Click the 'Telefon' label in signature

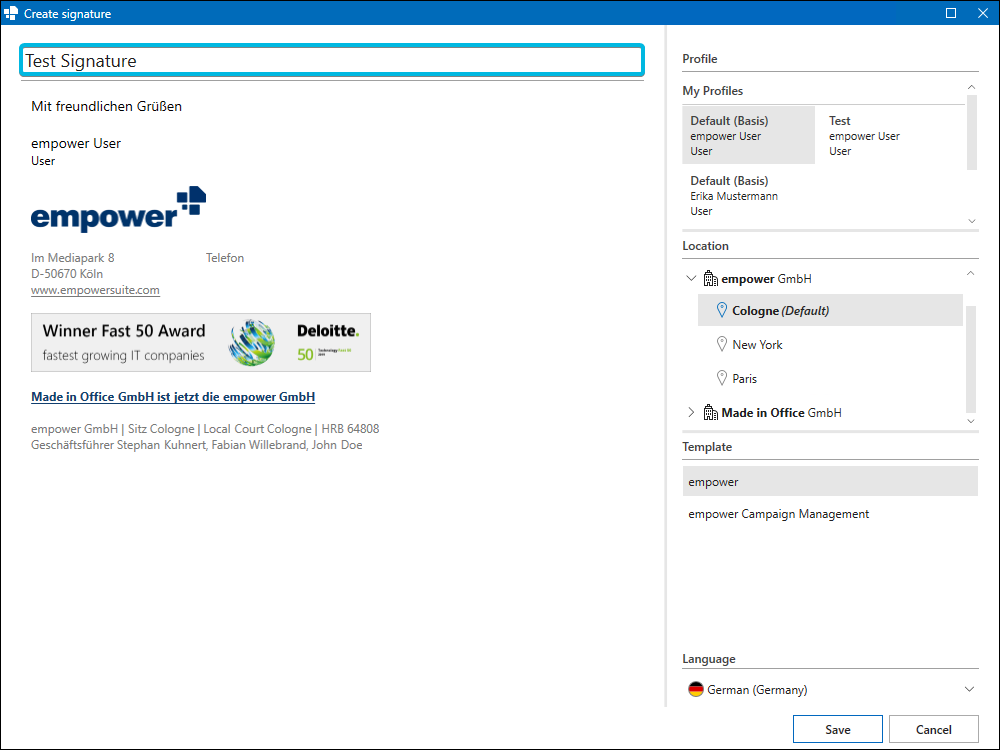(224, 258)
